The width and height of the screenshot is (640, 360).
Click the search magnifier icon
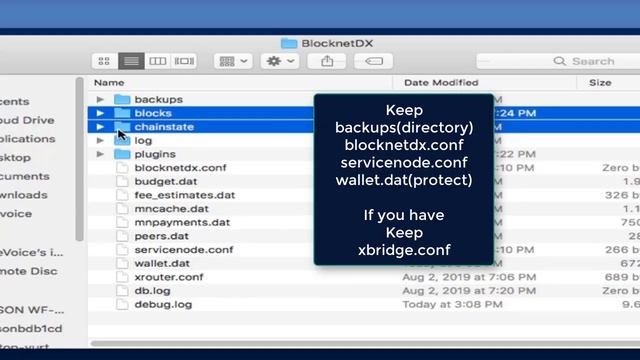tap(560, 61)
